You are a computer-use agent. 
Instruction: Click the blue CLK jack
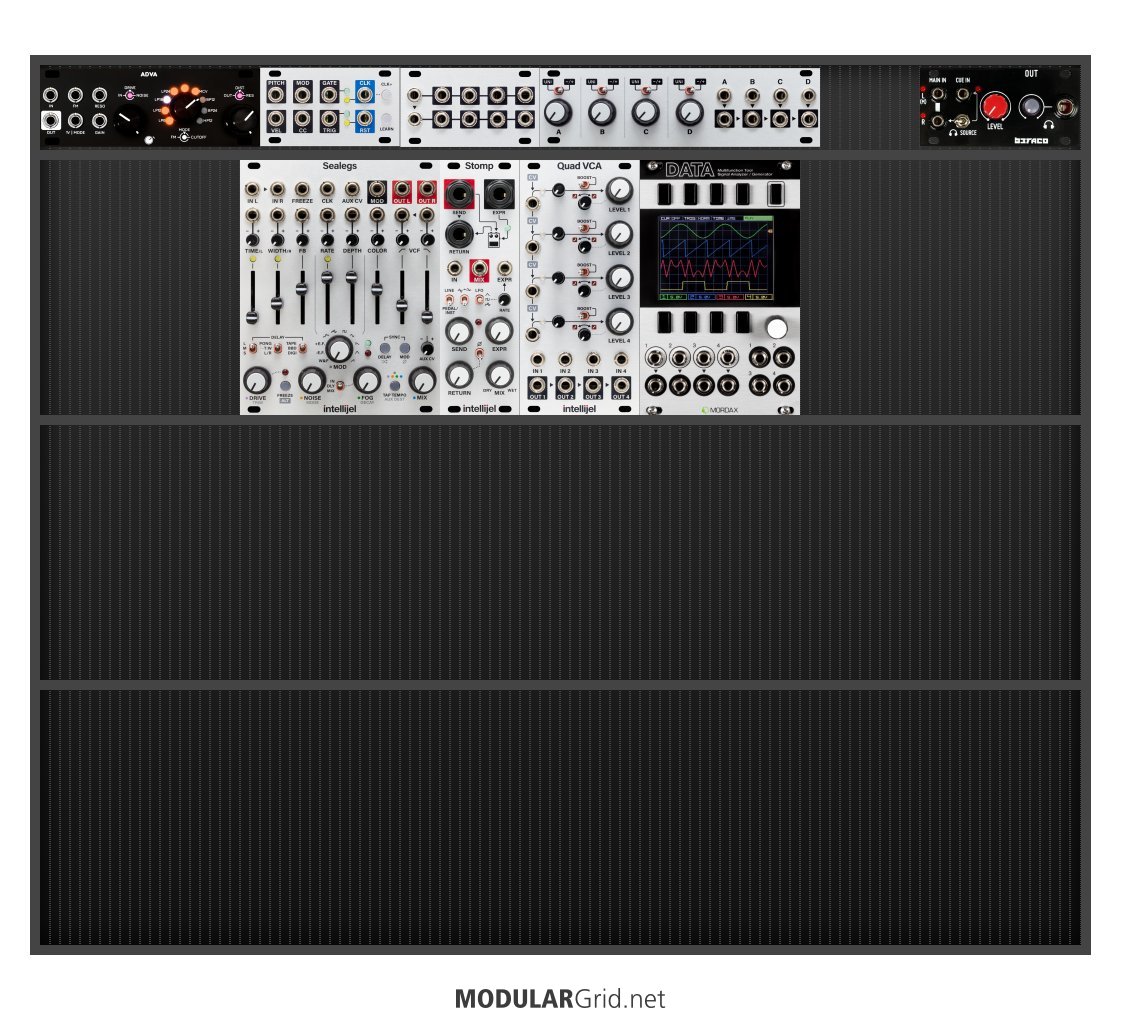pos(365,94)
